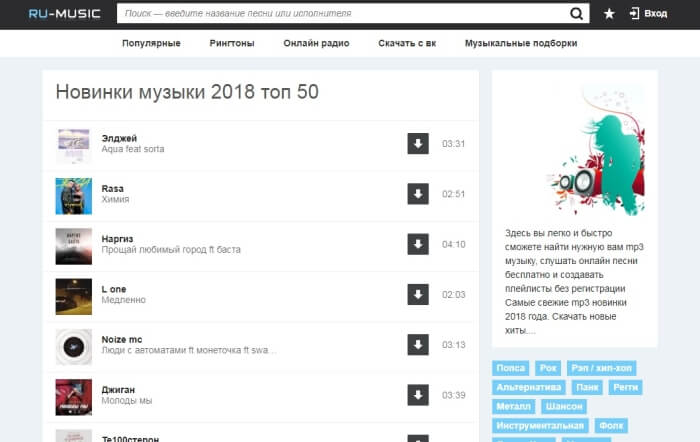Image resolution: width=700 pixels, height=442 pixels.
Task: Click duration 04:10 of Наргиз track
Action: tap(454, 244)
